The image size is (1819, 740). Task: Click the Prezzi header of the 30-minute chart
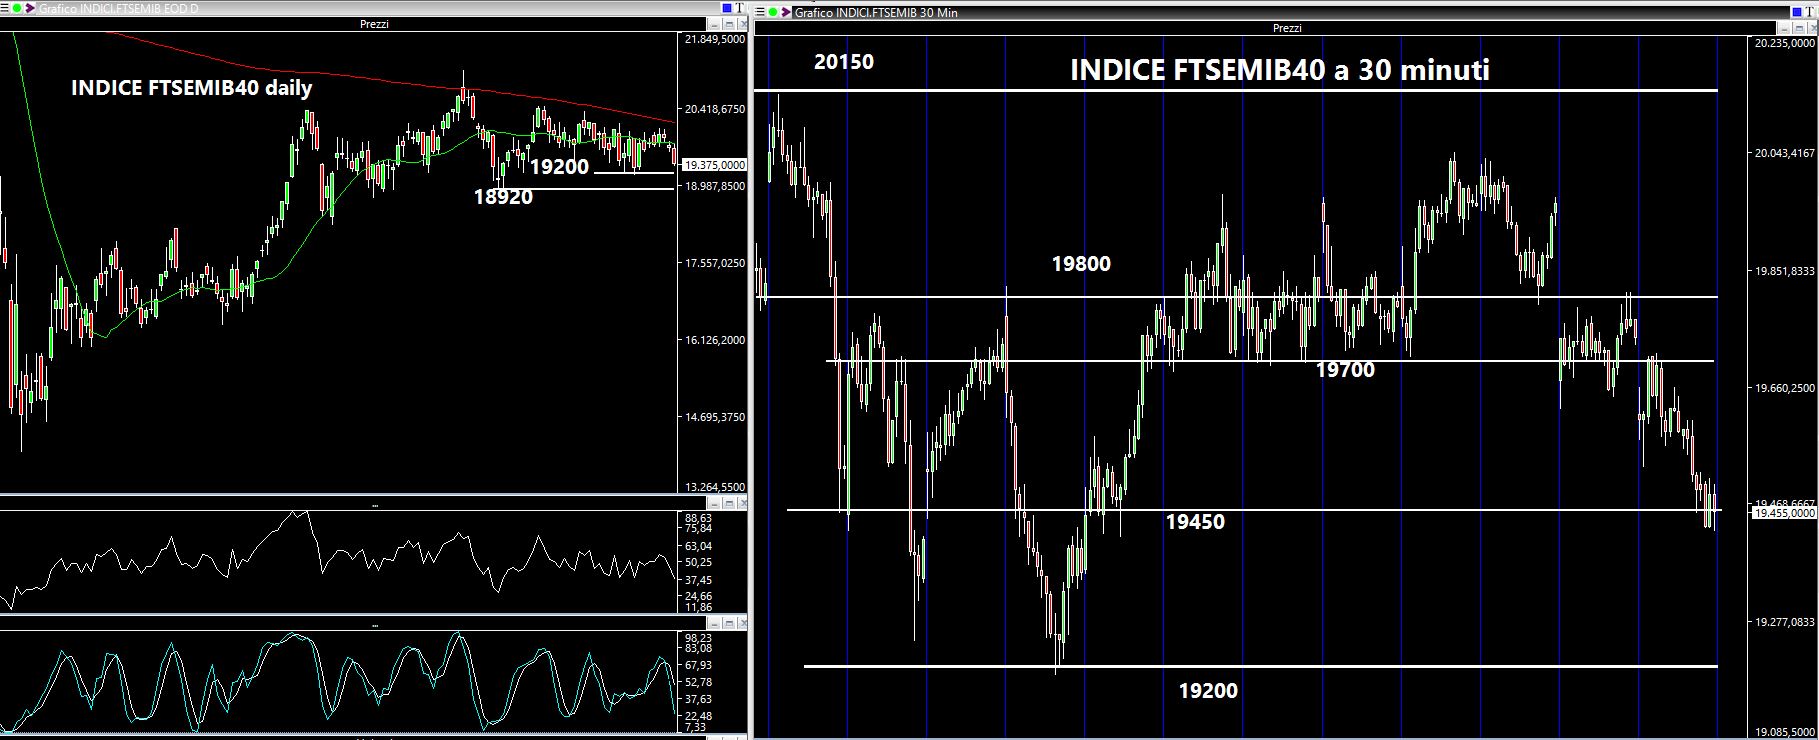(1286, 28)
